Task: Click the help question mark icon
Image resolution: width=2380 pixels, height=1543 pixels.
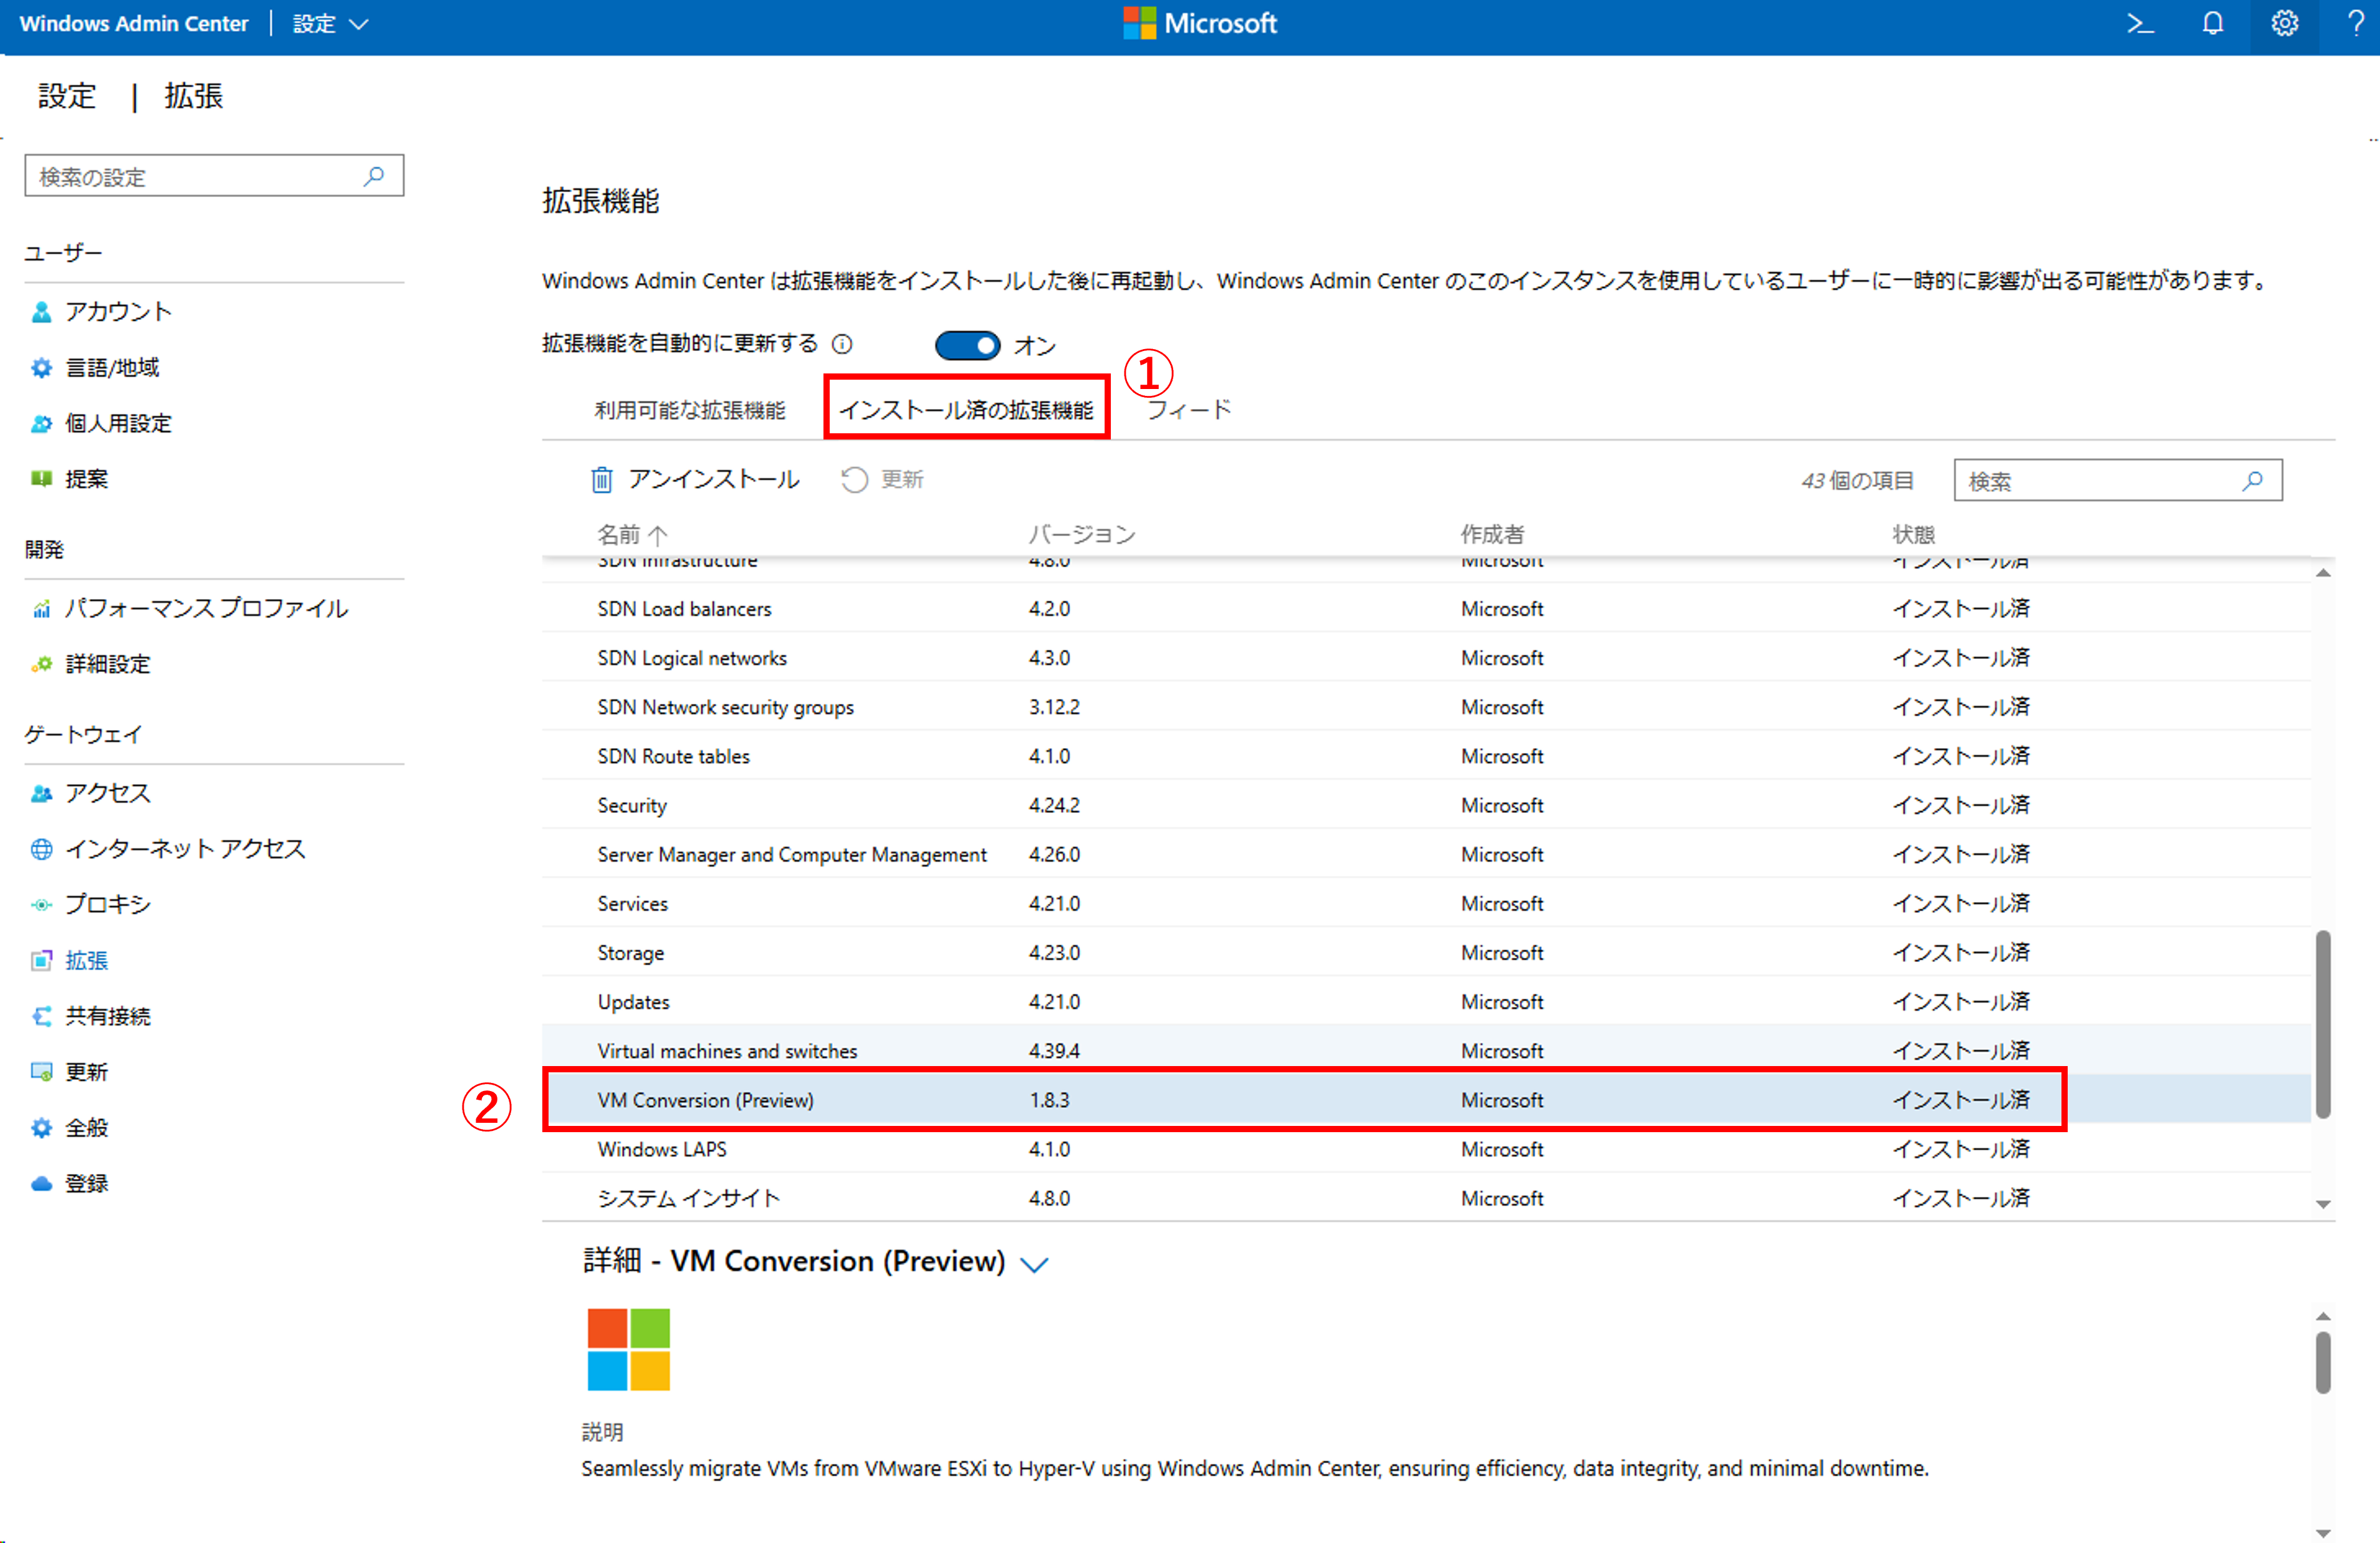Action: pyautogui.click(x=2355, y=23)
